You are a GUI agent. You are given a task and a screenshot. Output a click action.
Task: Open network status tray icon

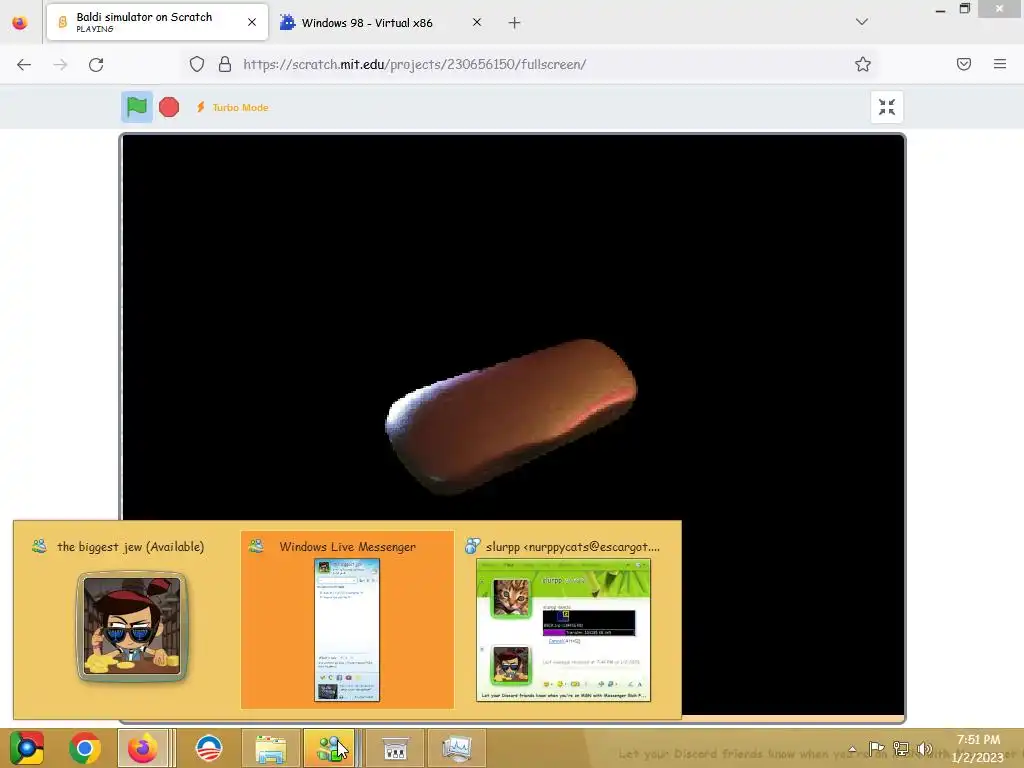pyautogui.click(x=901, y=748)
